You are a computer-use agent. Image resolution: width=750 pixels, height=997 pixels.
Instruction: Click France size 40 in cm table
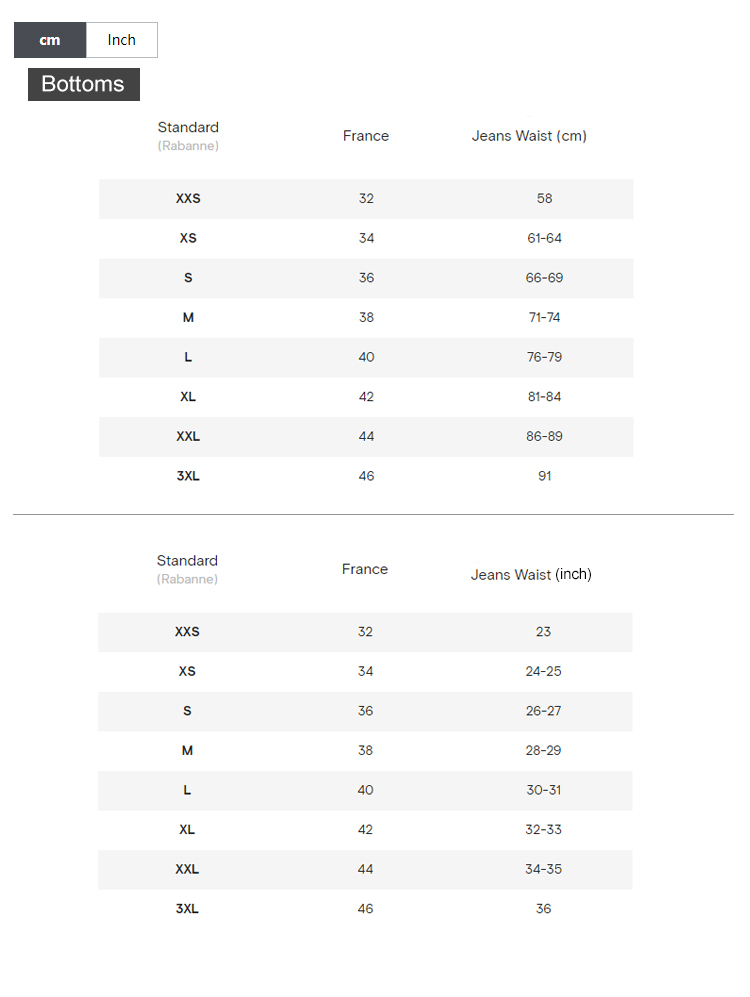[x=366, y=357]
